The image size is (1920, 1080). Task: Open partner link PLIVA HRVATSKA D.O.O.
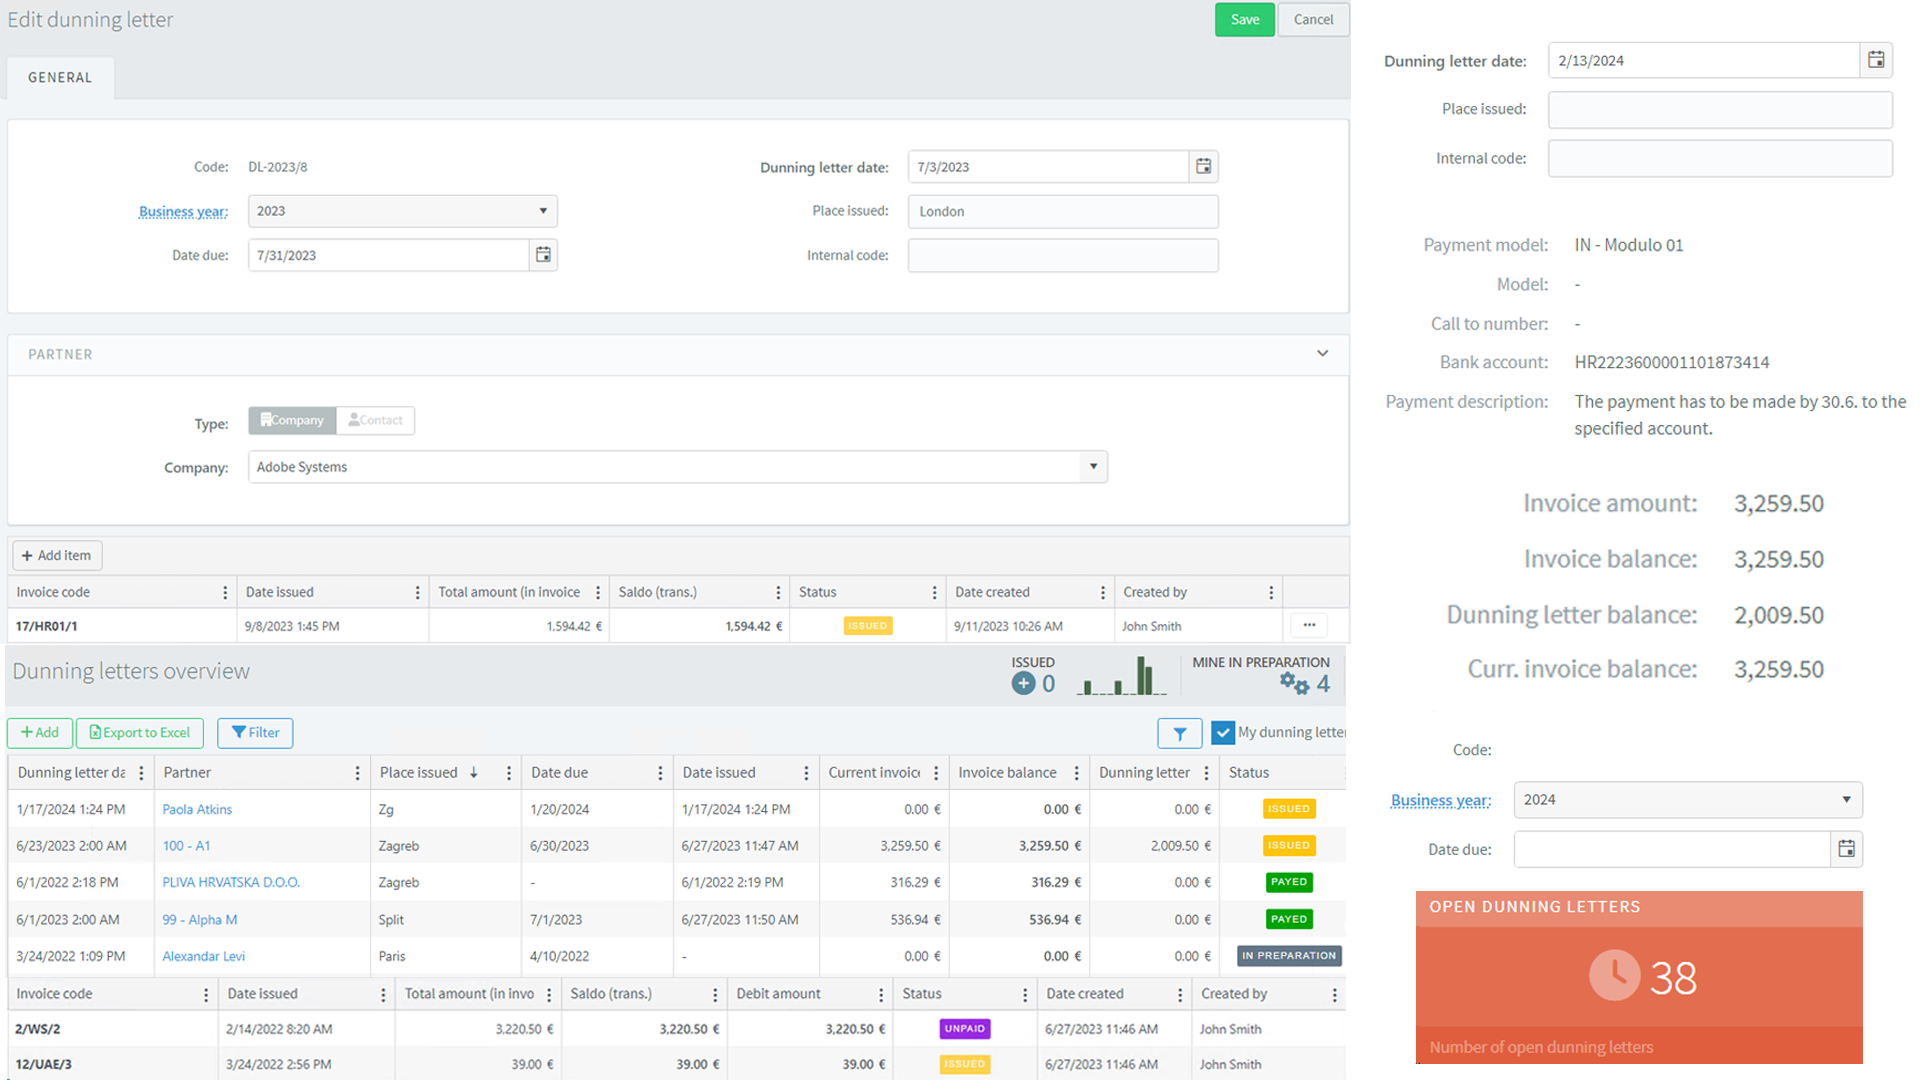(231, 883)
